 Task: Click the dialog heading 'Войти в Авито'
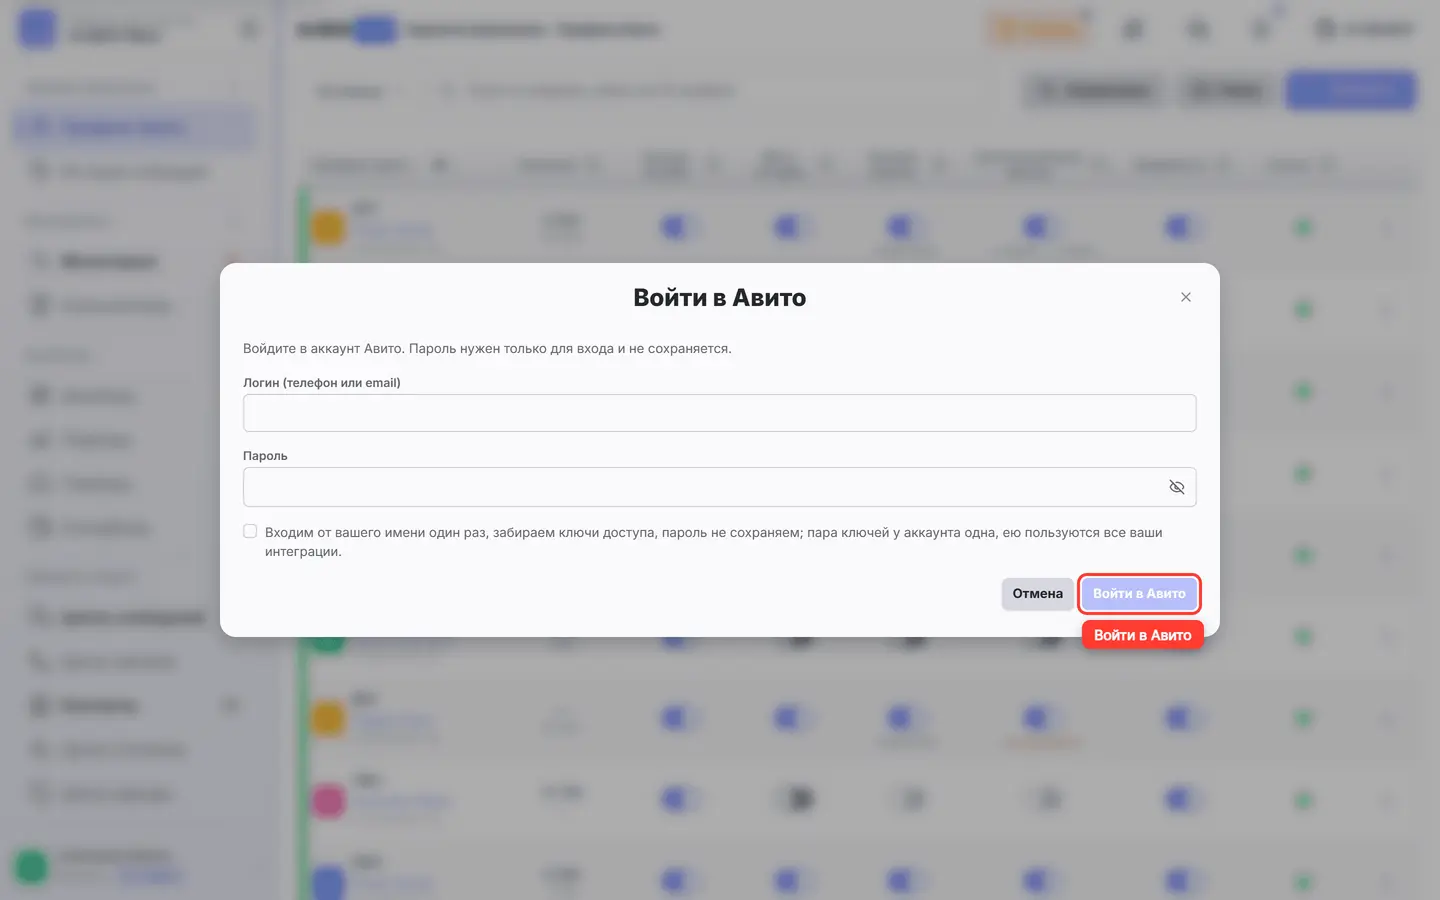coord(719,297)
